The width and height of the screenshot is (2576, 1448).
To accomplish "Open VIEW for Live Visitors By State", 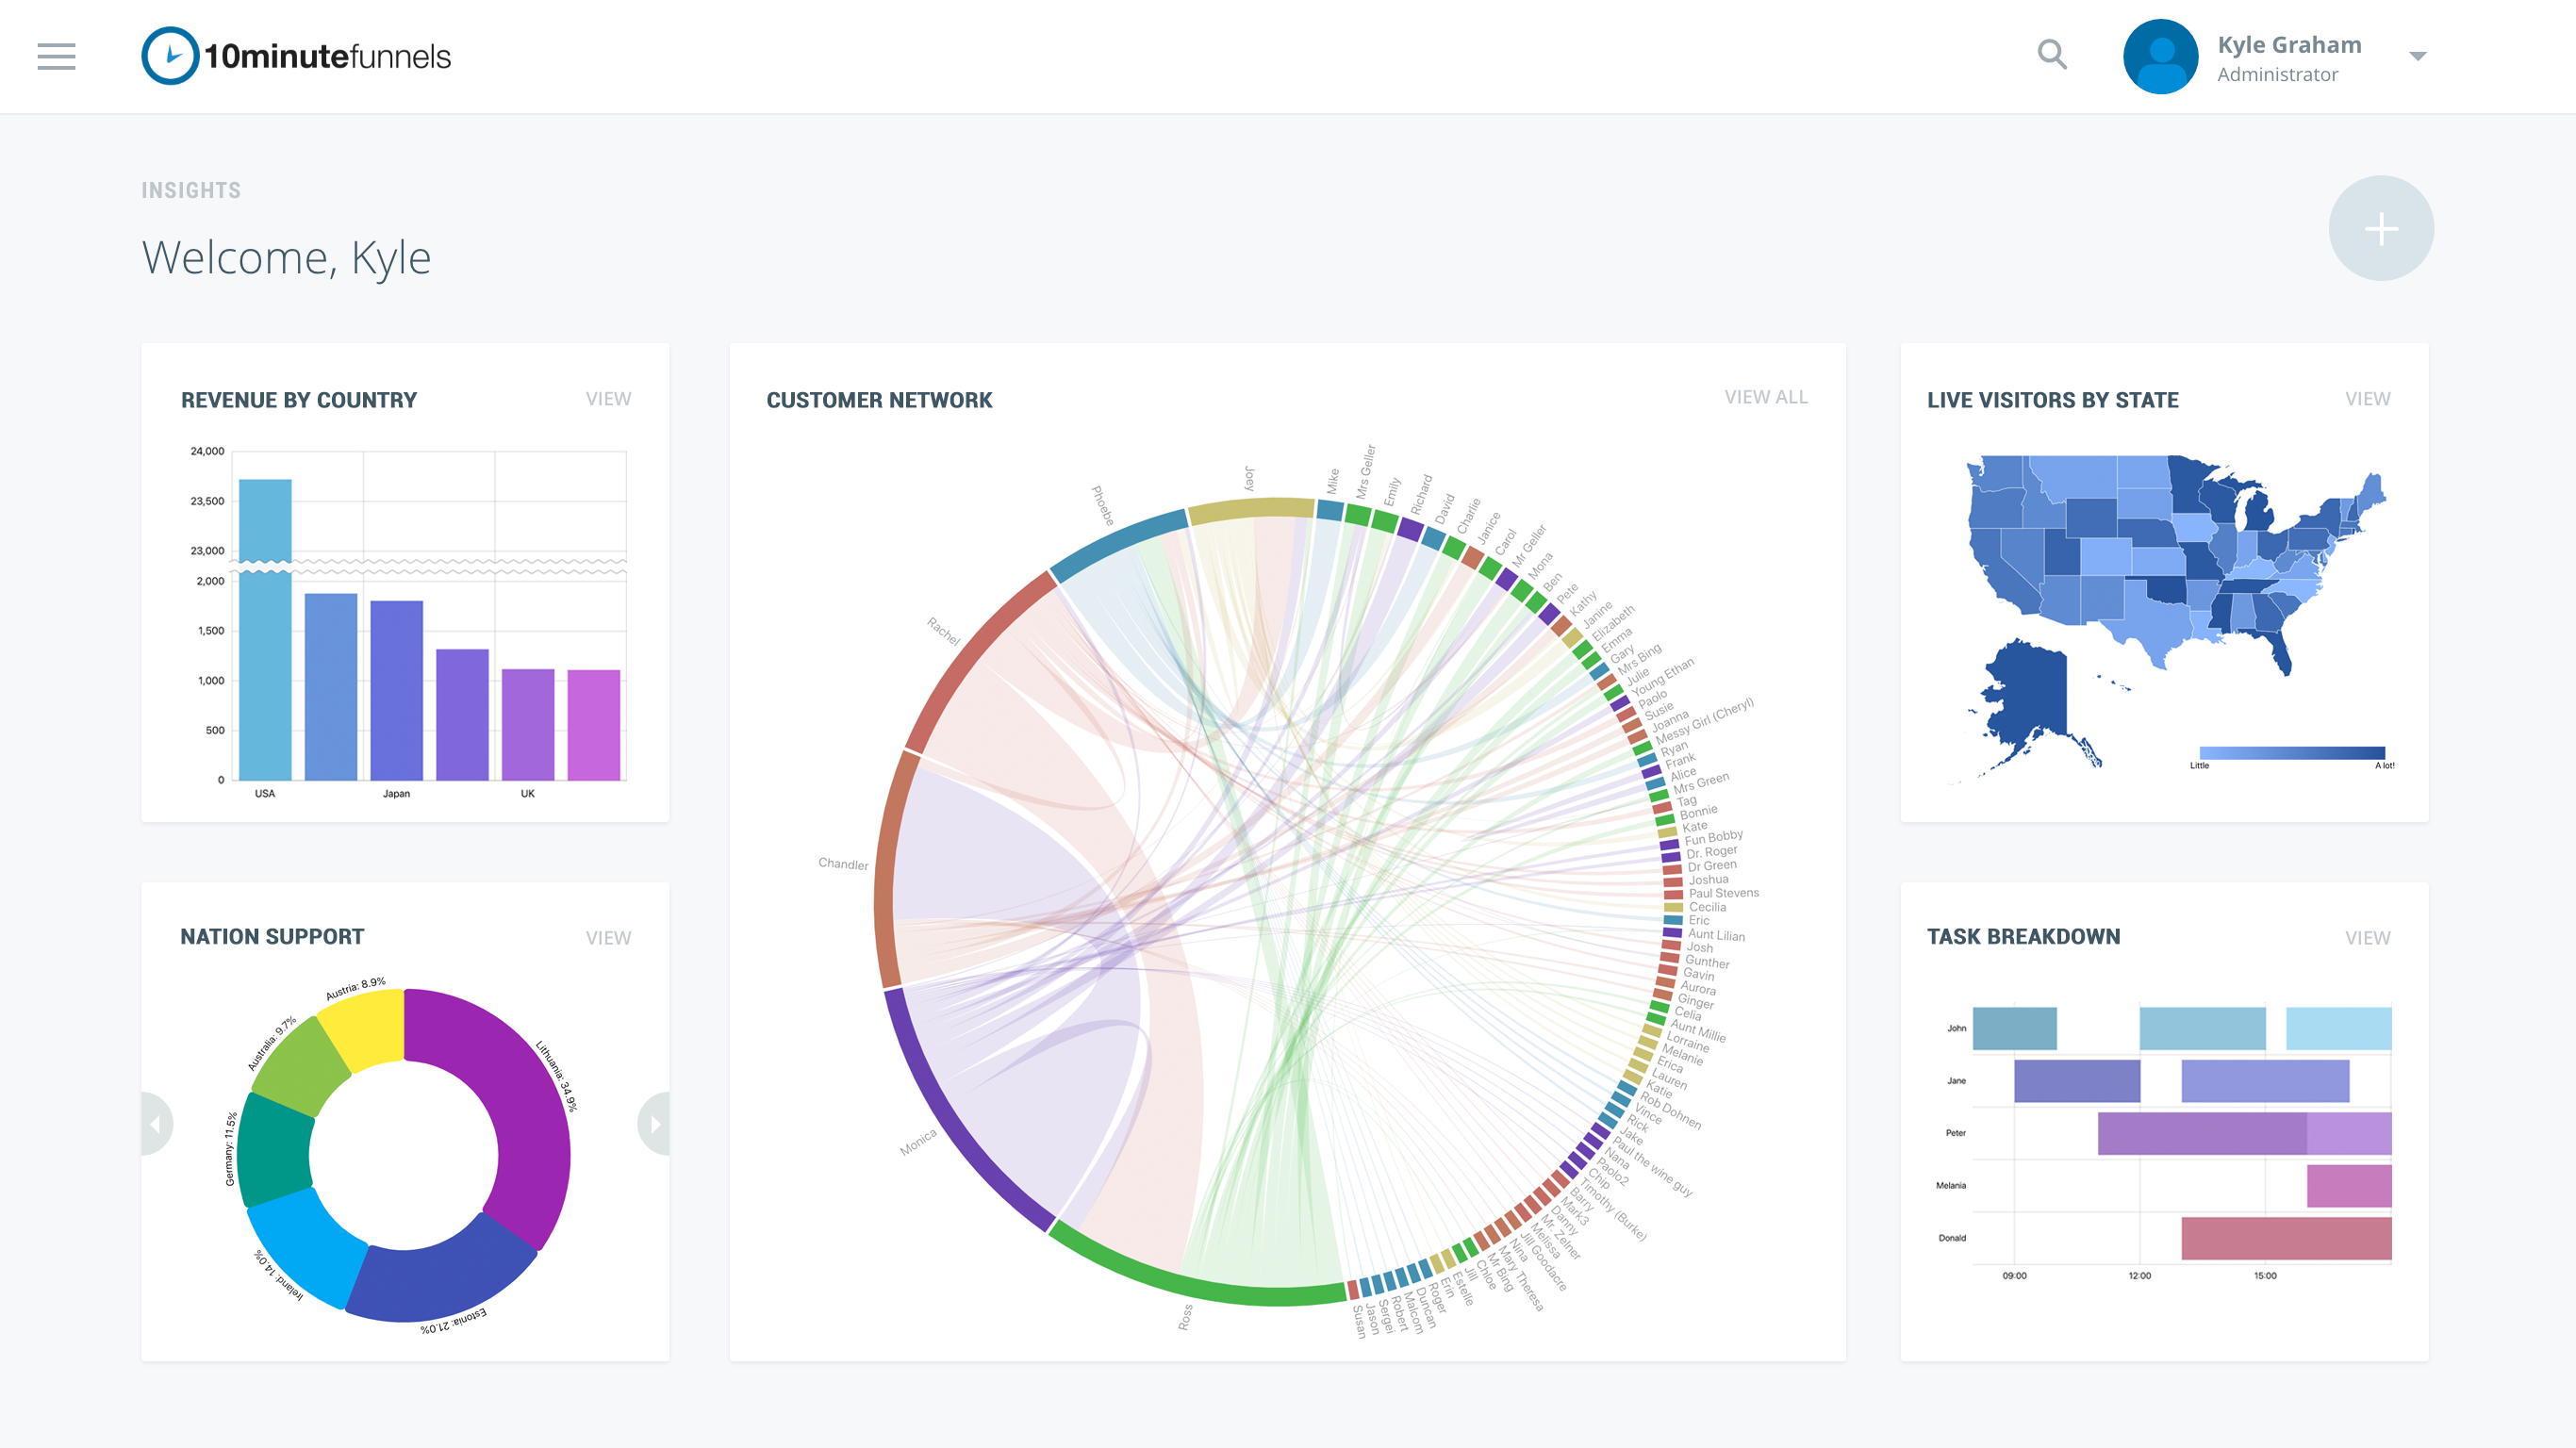I will [2367, 399].
